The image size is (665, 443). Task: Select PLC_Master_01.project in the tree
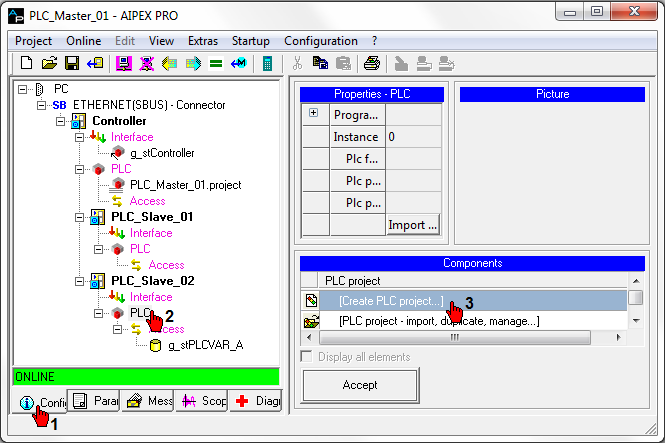[x=185, y=185]
